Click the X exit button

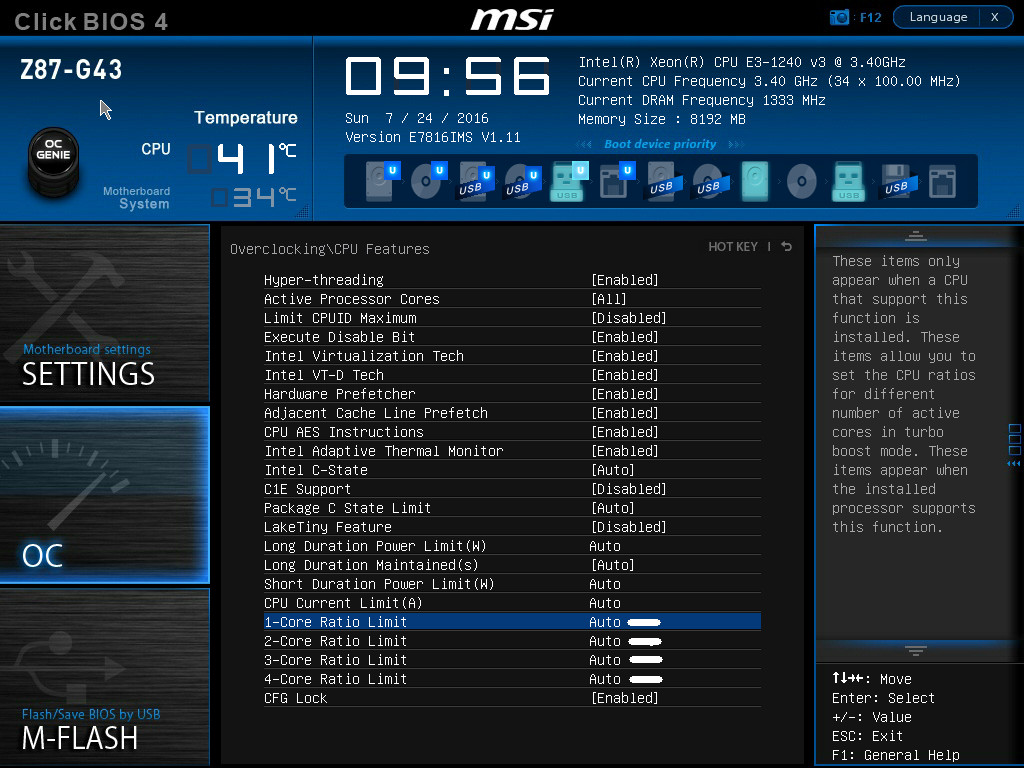(x=995, y=17)
